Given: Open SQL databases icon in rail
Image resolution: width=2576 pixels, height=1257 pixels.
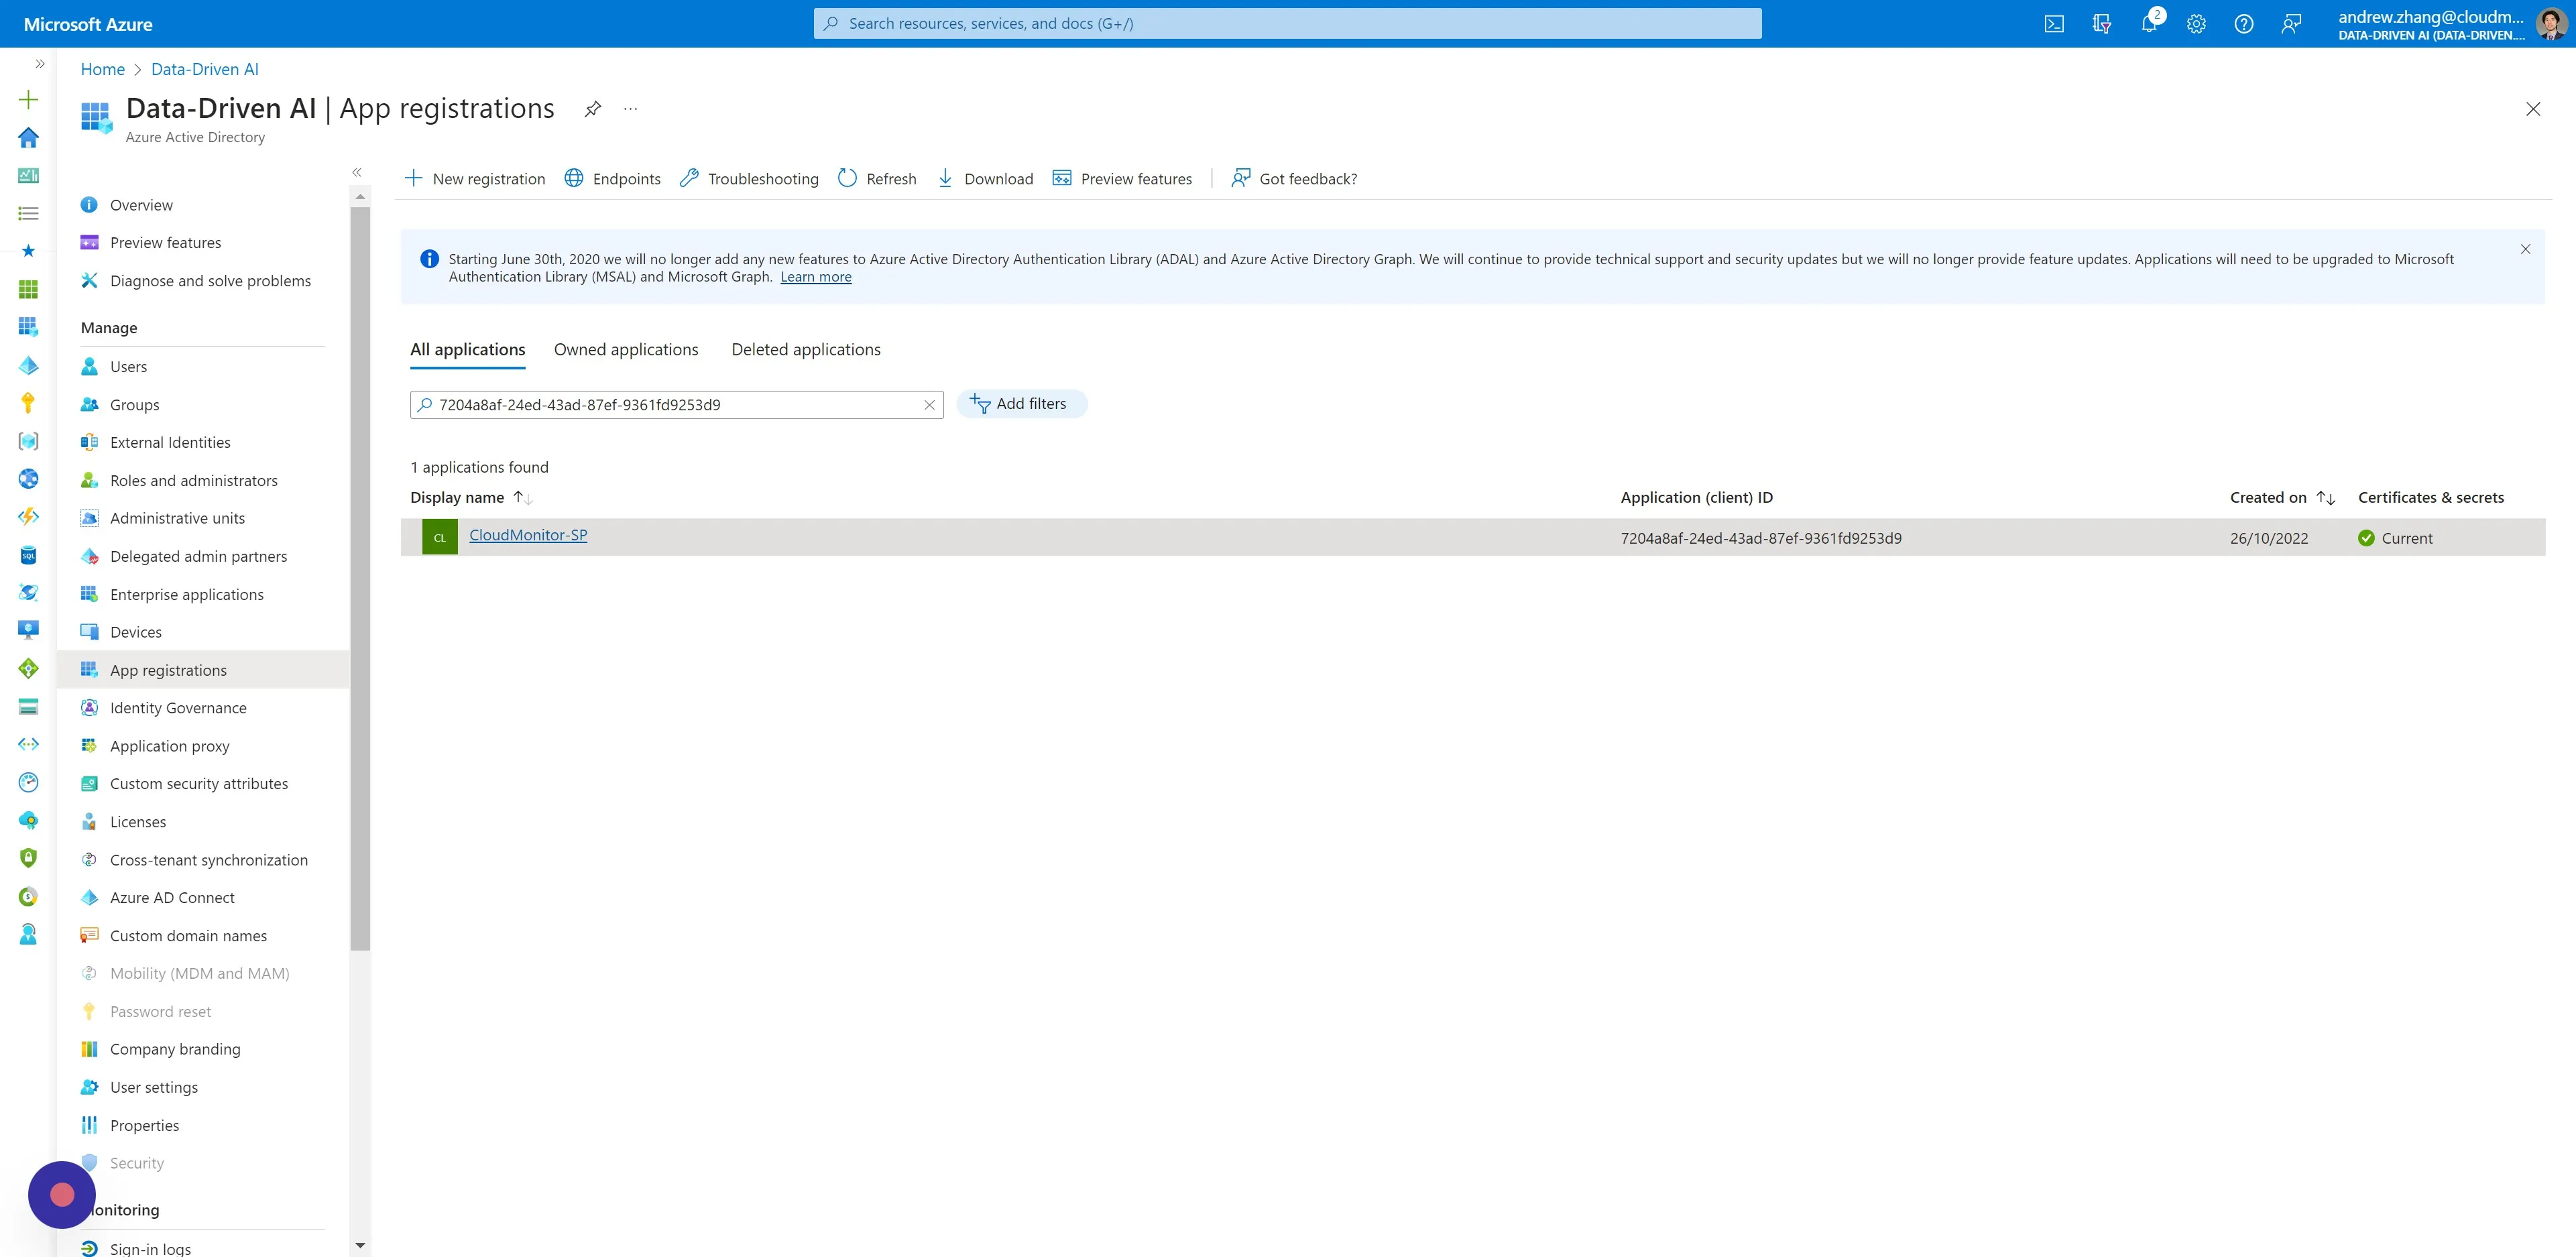Looking at the screenshot, I should pyautogui.click(x=28, y=555).
